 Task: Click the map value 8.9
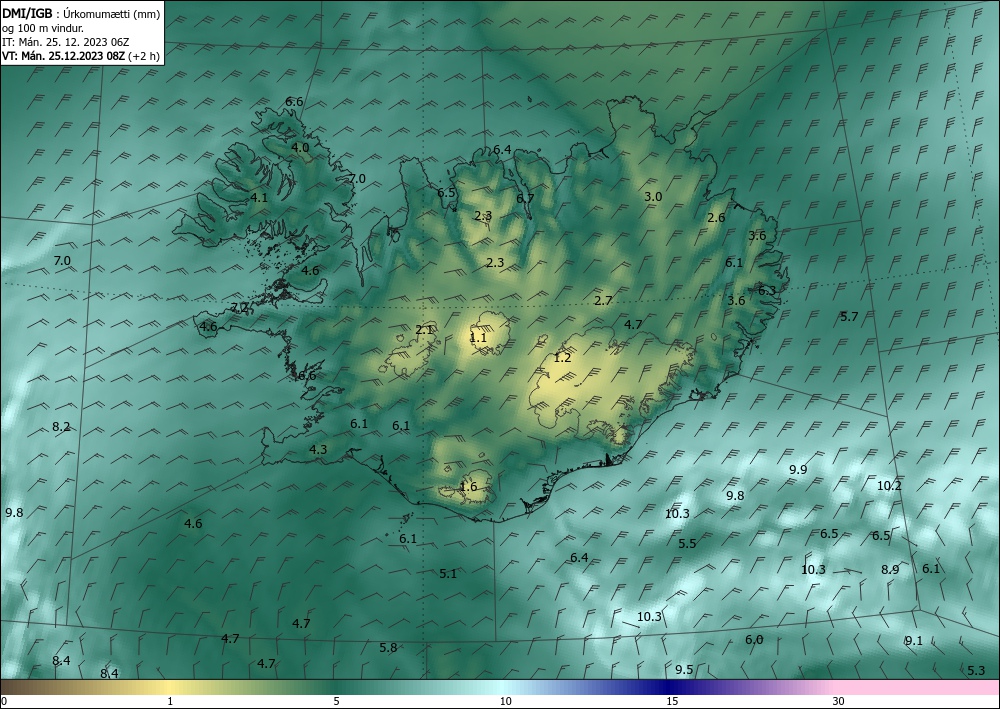coord(890,569)
